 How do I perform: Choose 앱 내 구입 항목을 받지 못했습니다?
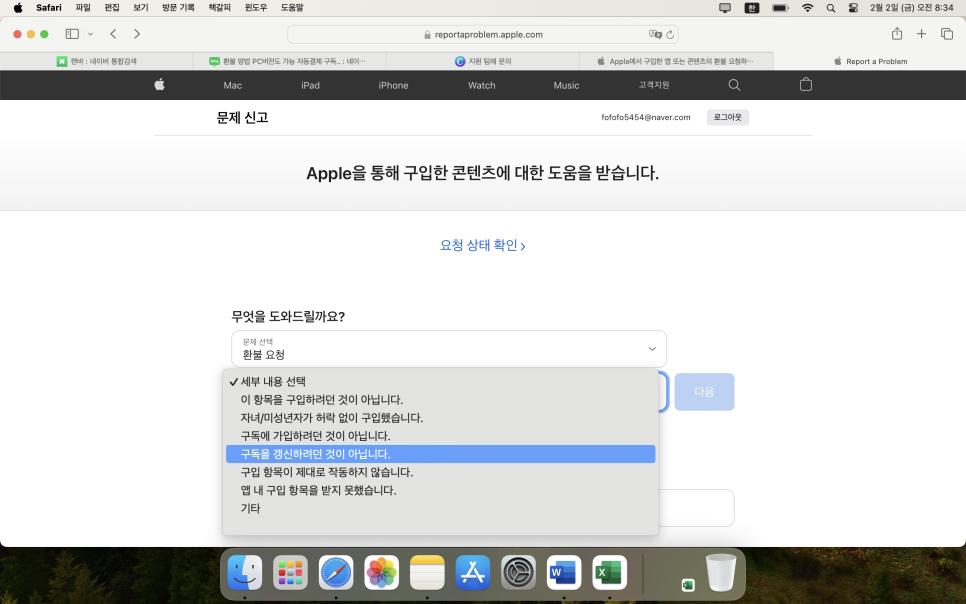[440, 491]
